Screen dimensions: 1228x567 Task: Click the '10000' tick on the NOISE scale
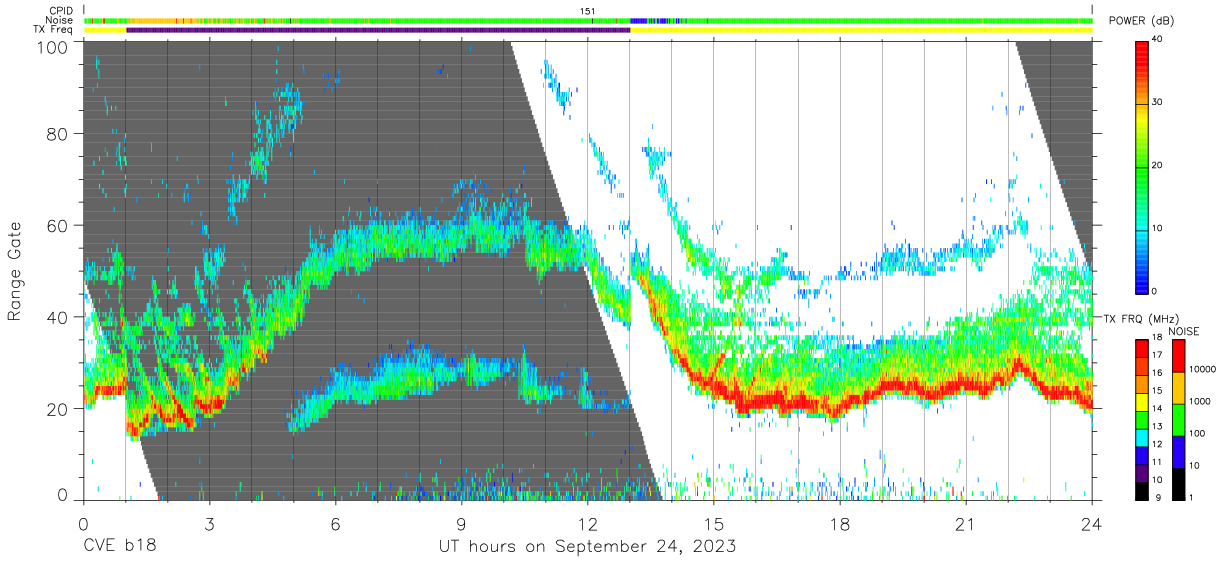pyautogui.click(x=1203, y=370)
